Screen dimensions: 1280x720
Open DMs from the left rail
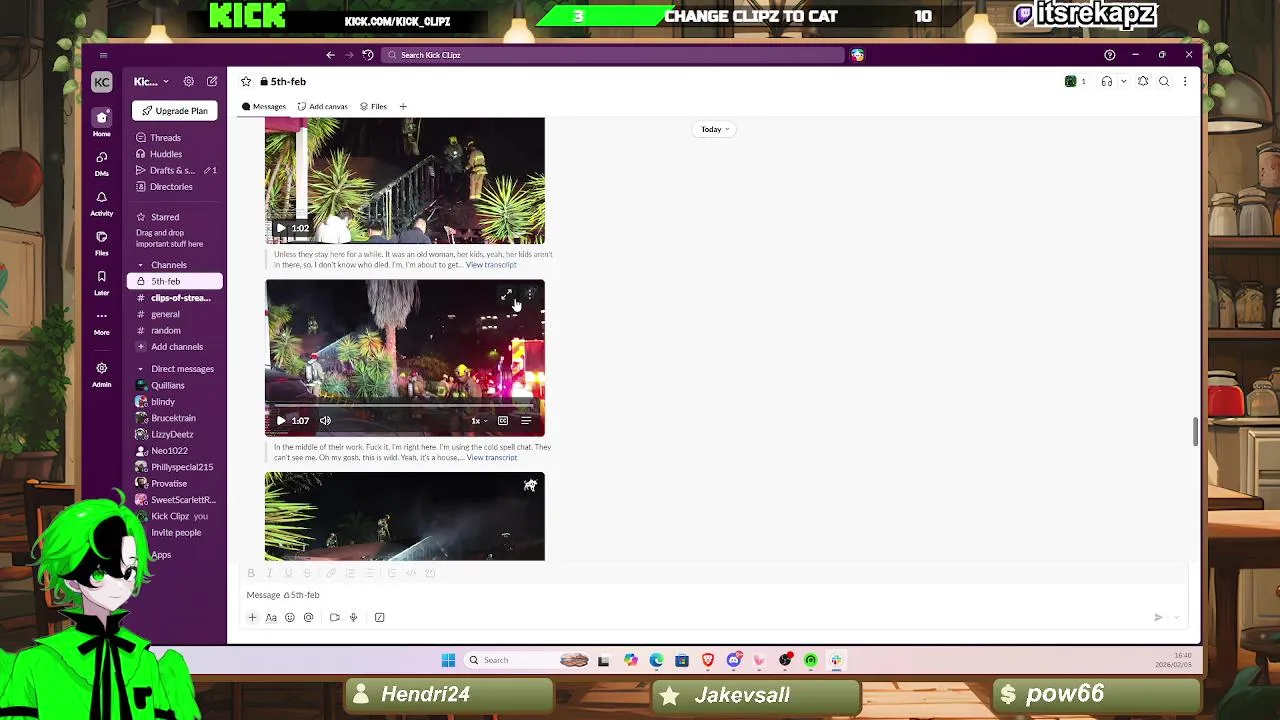(101, 163)
